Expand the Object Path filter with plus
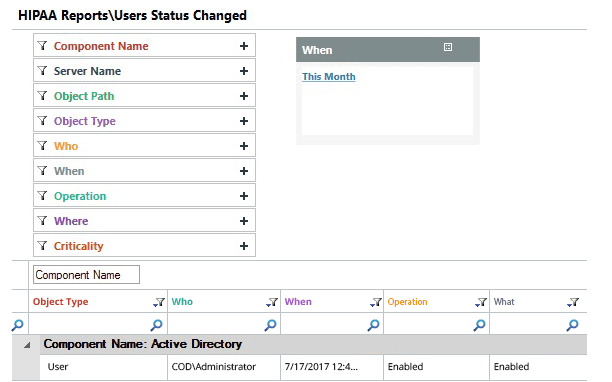 [244, 96]
